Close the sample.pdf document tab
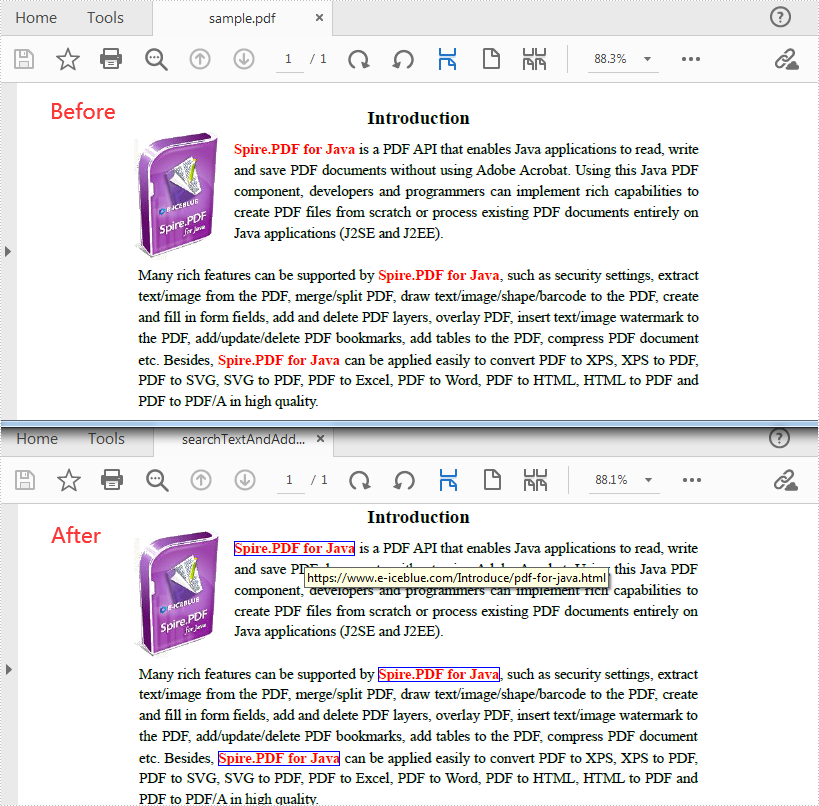819x806 pixels. pos(320,18)
